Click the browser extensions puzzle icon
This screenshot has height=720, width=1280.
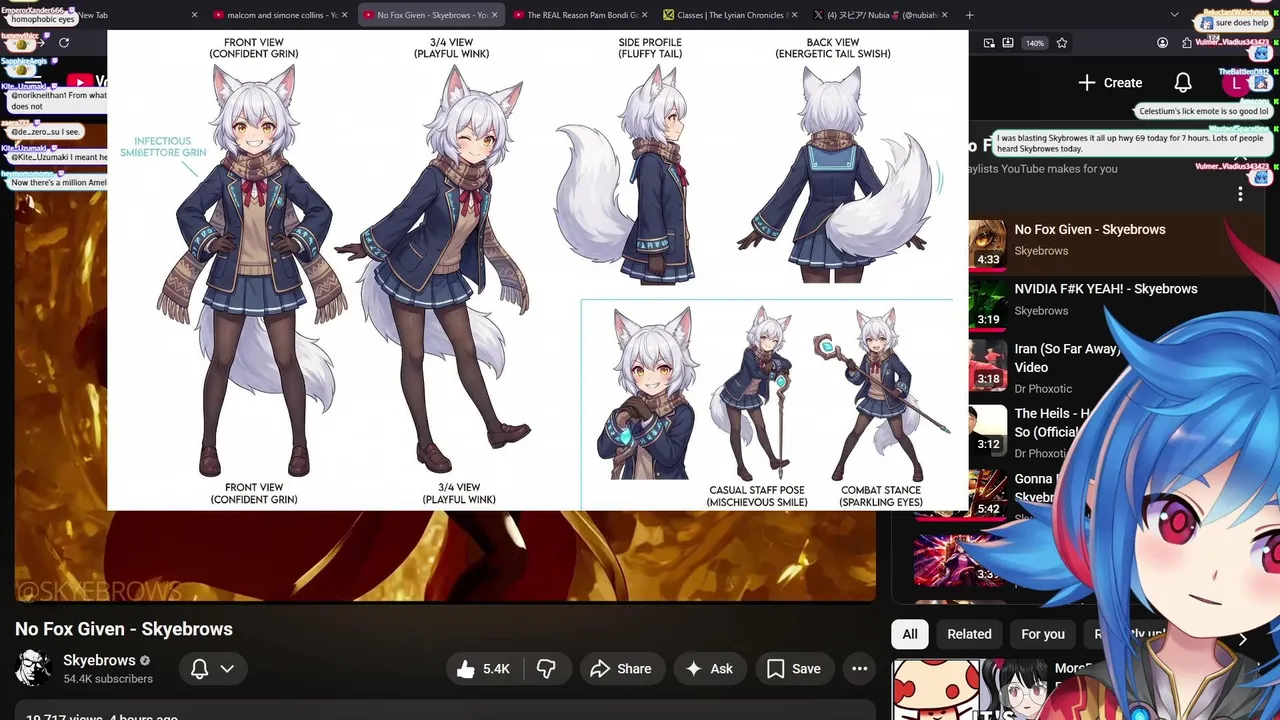click(1187, 43)
